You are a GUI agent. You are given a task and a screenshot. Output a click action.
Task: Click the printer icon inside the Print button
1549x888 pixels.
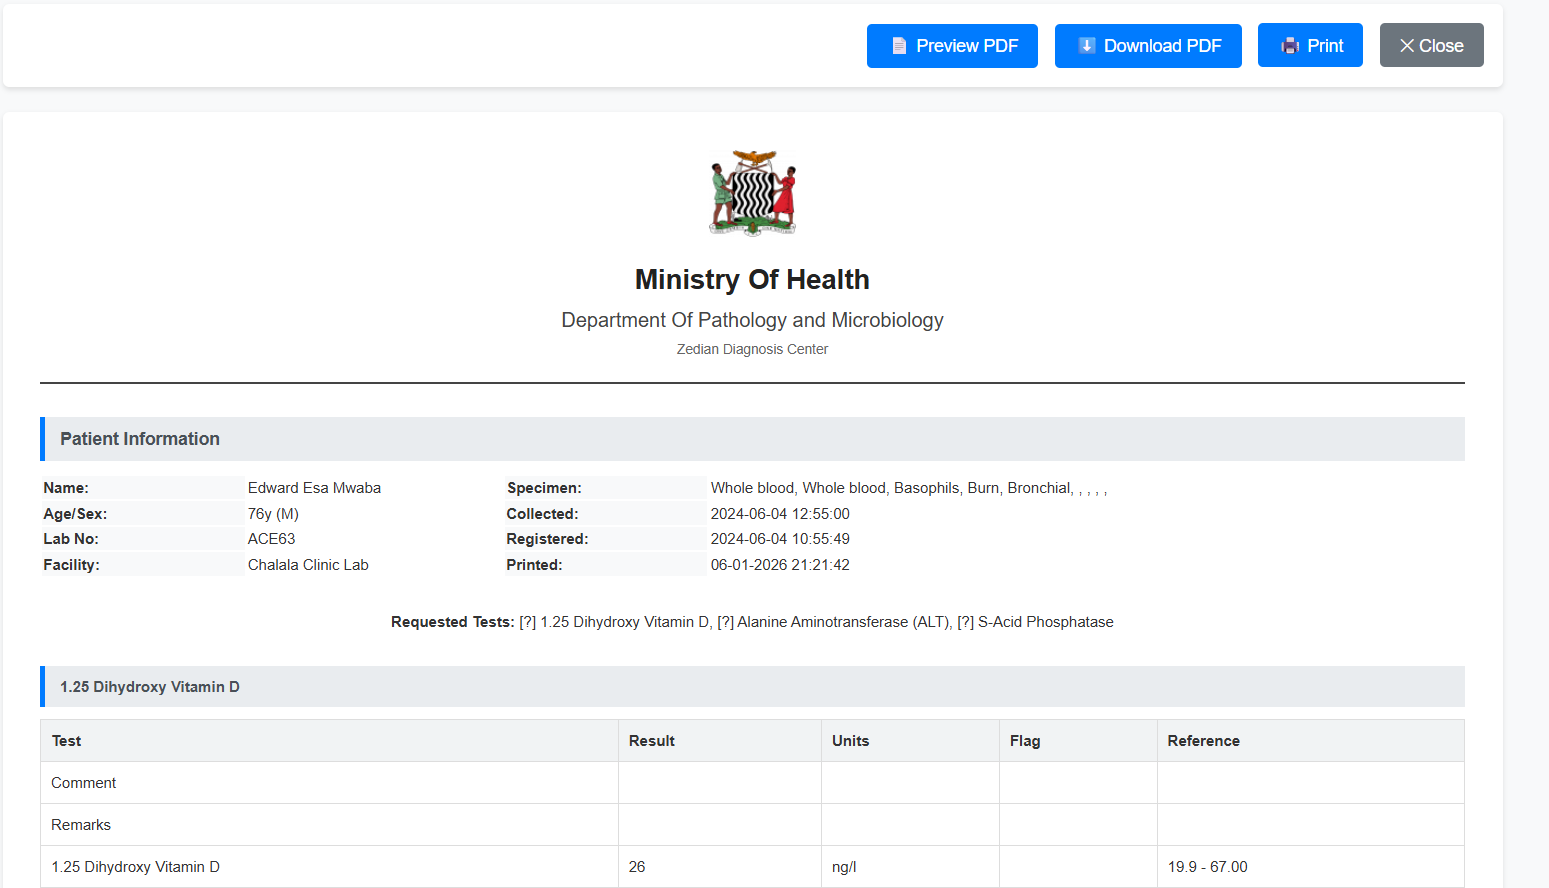tap(1289, 45)
